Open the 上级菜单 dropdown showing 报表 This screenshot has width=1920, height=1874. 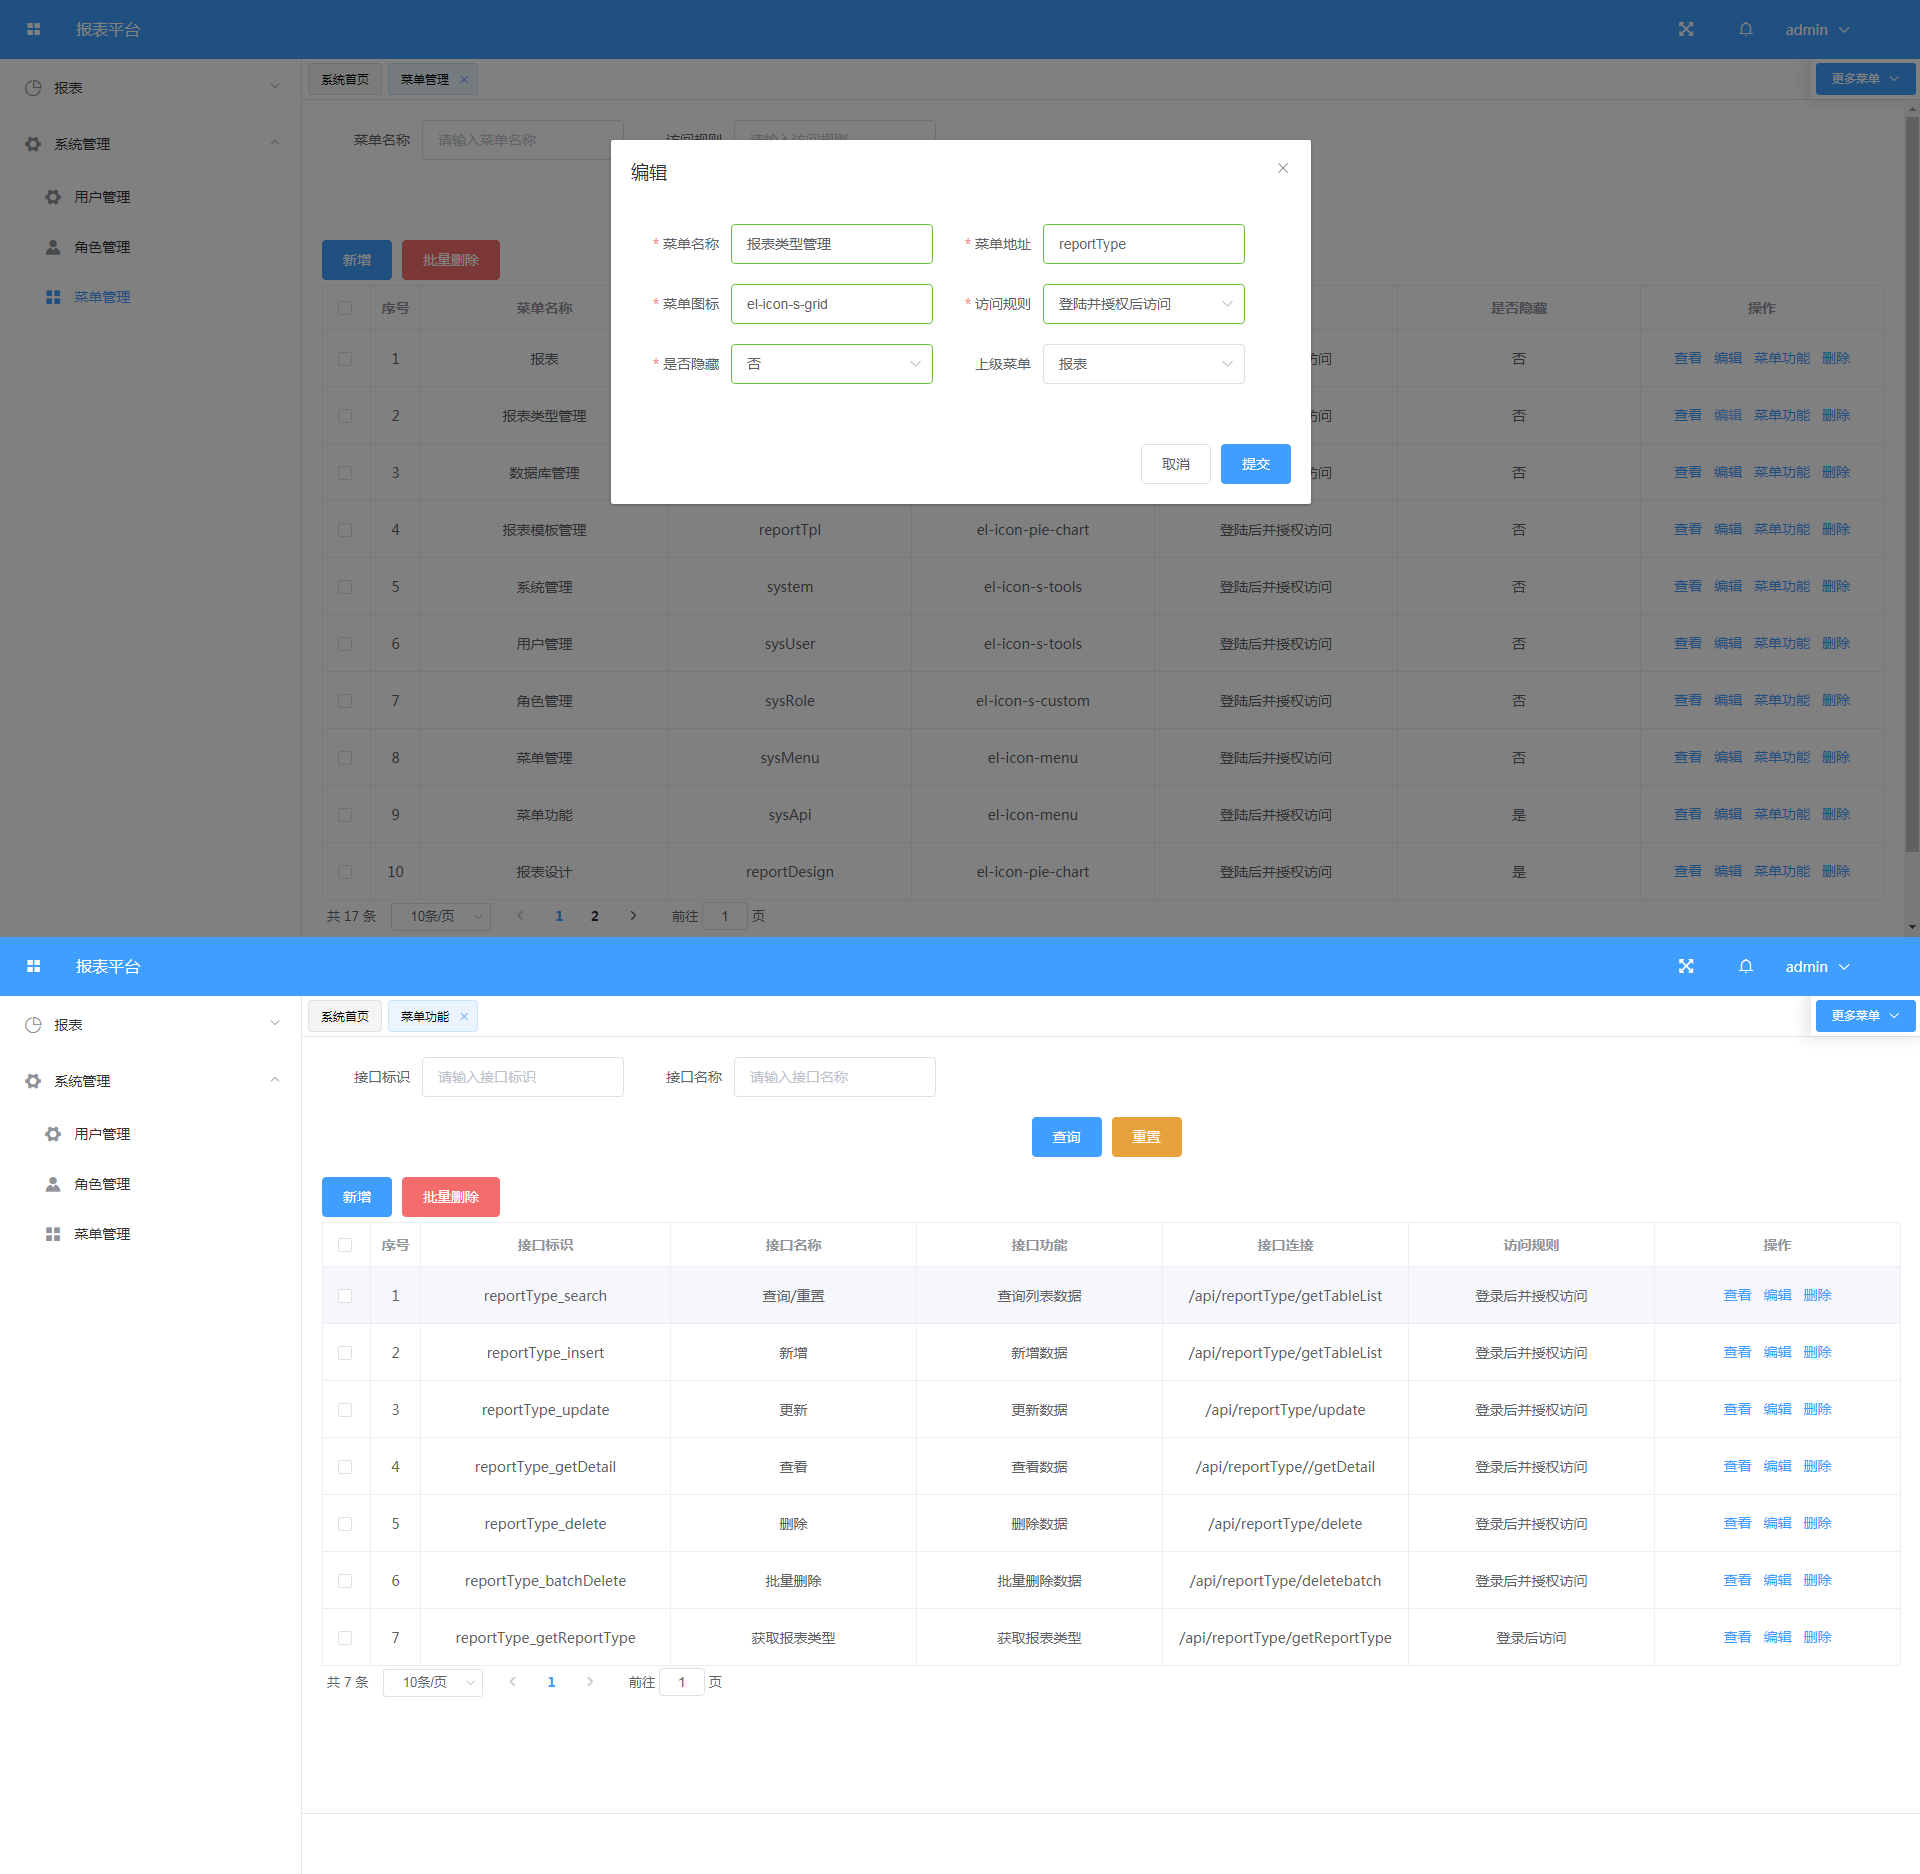[x=1143, y=364]
